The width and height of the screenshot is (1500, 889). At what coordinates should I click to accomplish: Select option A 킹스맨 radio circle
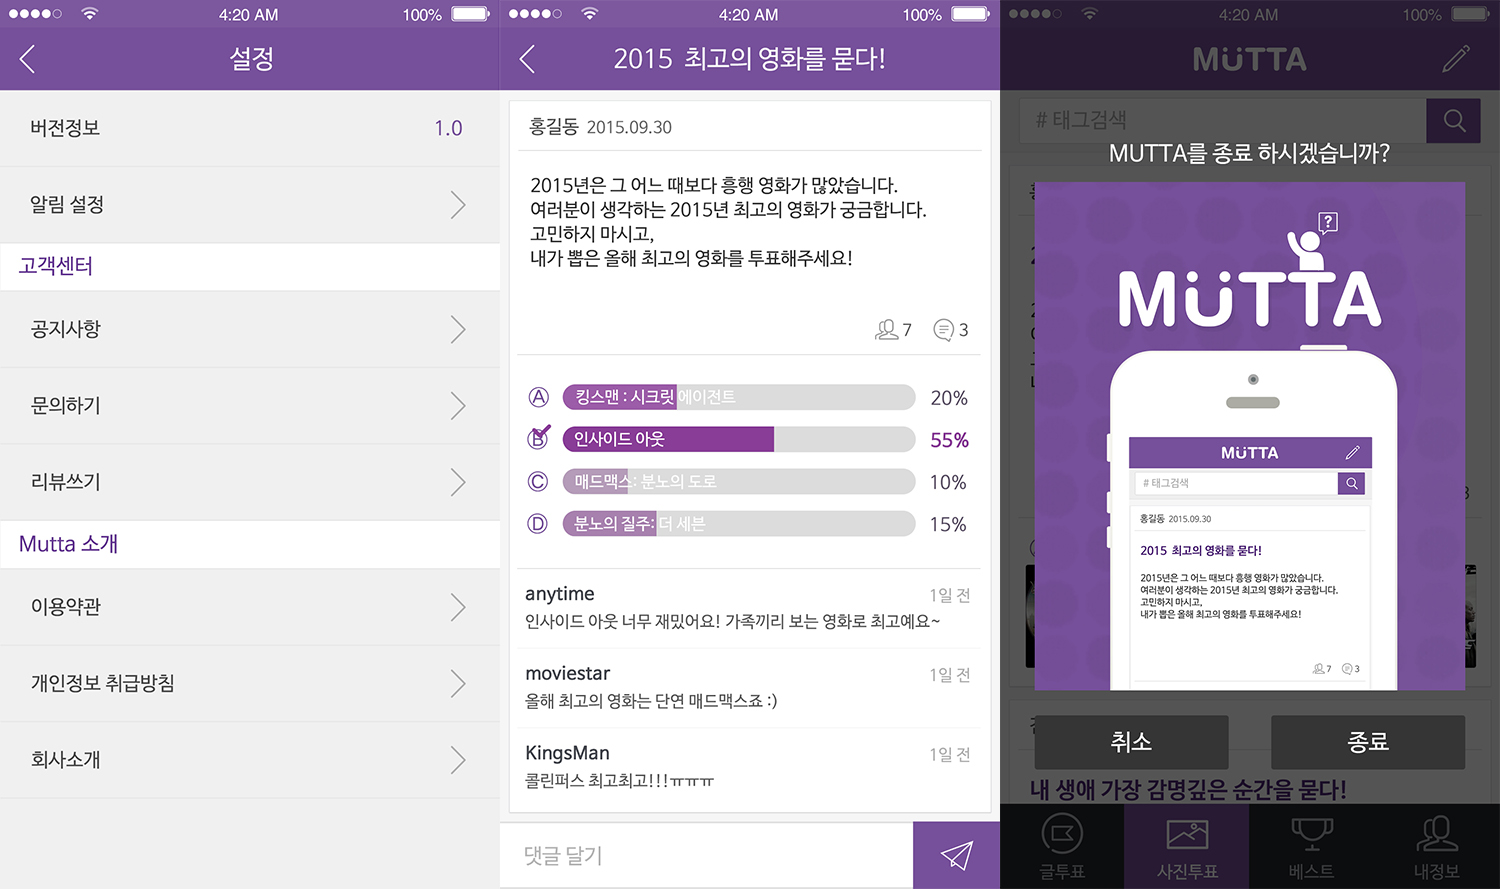pyautogui.click(x=538, y=397)
